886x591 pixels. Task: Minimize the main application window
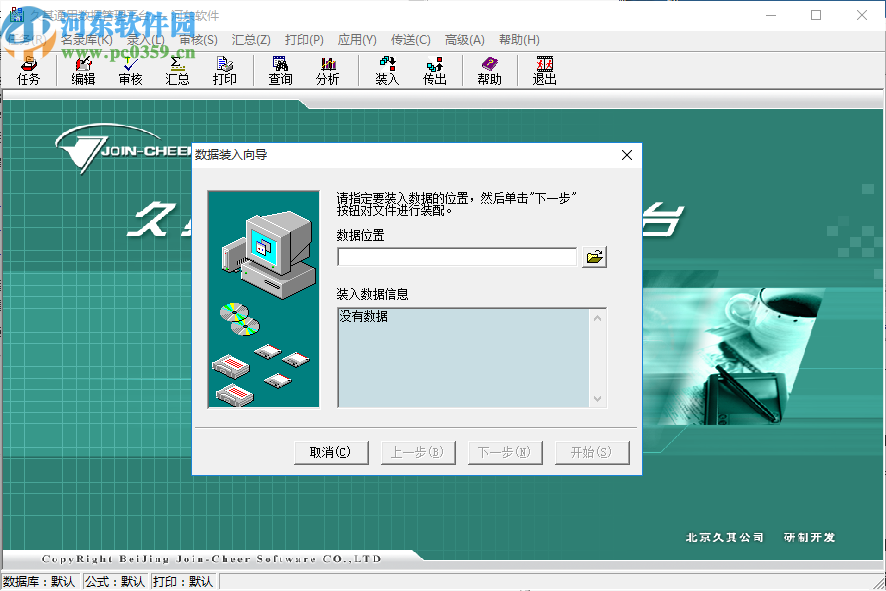coord(771,15)
